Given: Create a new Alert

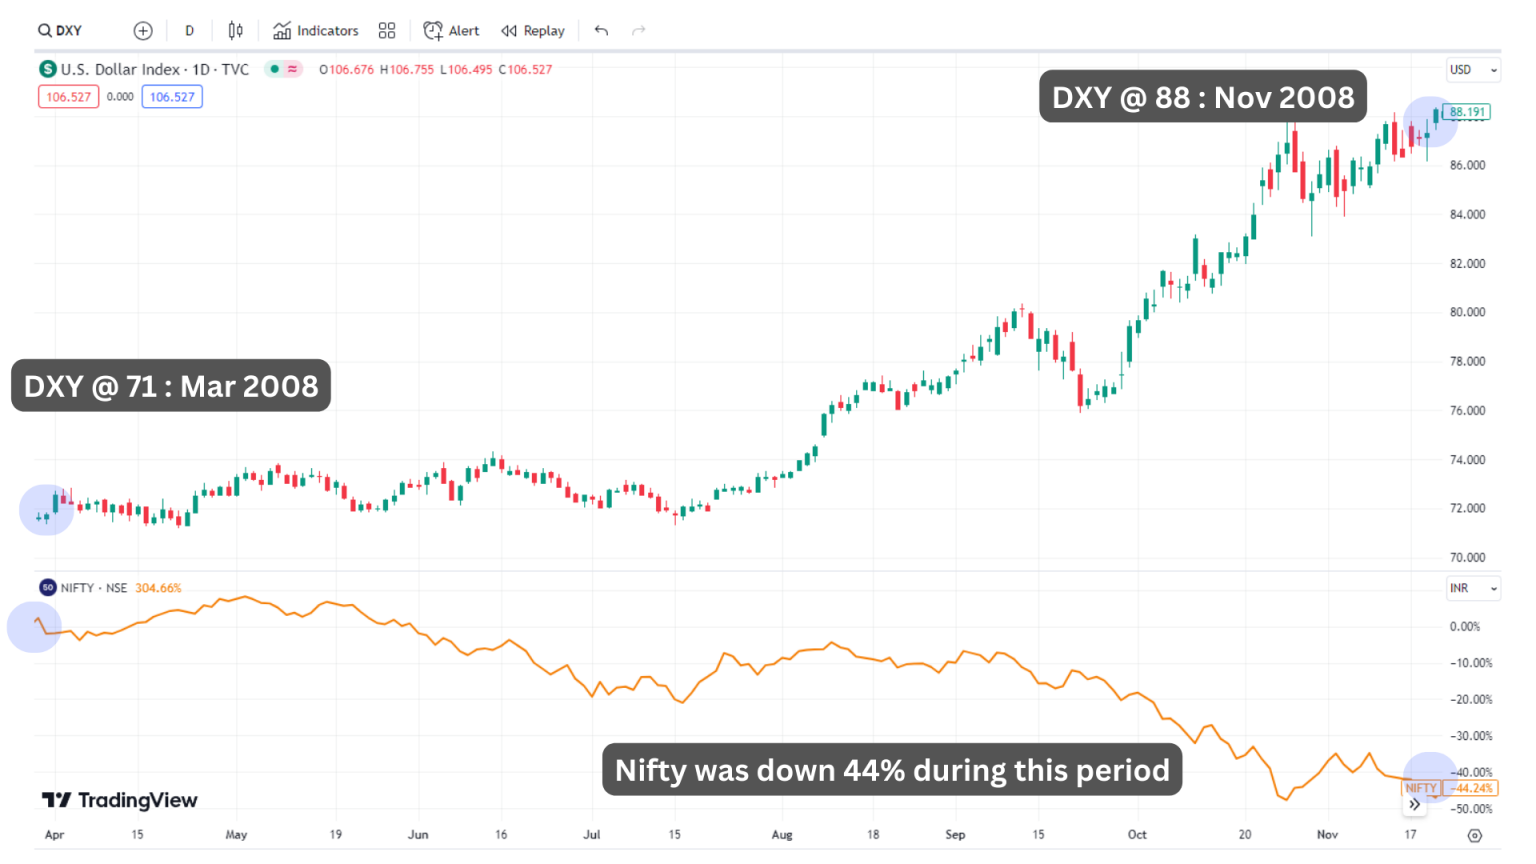Looking at the screenshot, I should (x=451, y=30).
